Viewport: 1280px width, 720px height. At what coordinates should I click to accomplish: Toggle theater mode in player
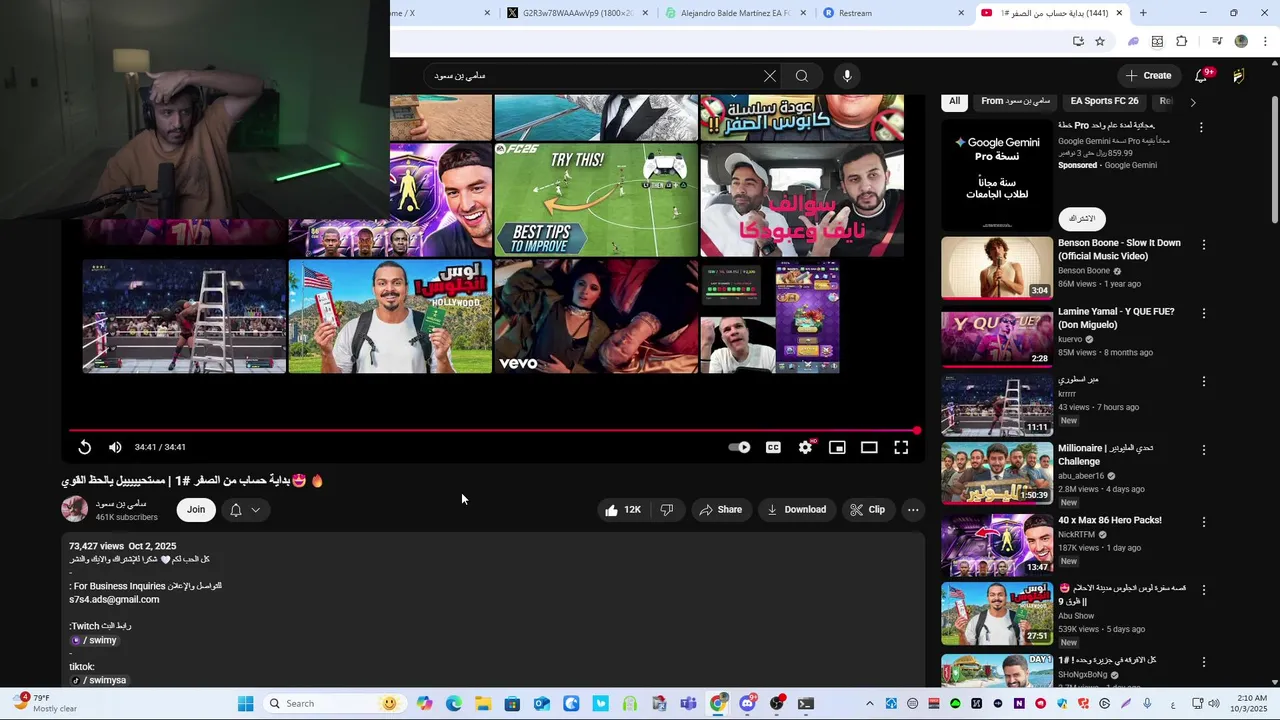click(x=869, y=447)
